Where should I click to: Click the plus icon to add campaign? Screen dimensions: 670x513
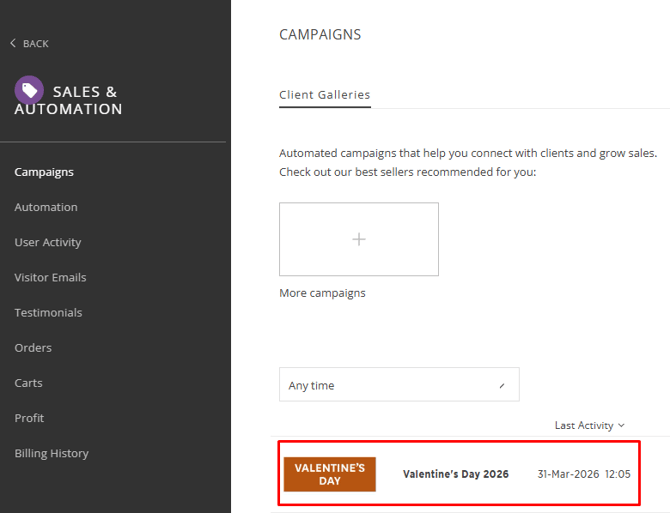pos(359,239)
